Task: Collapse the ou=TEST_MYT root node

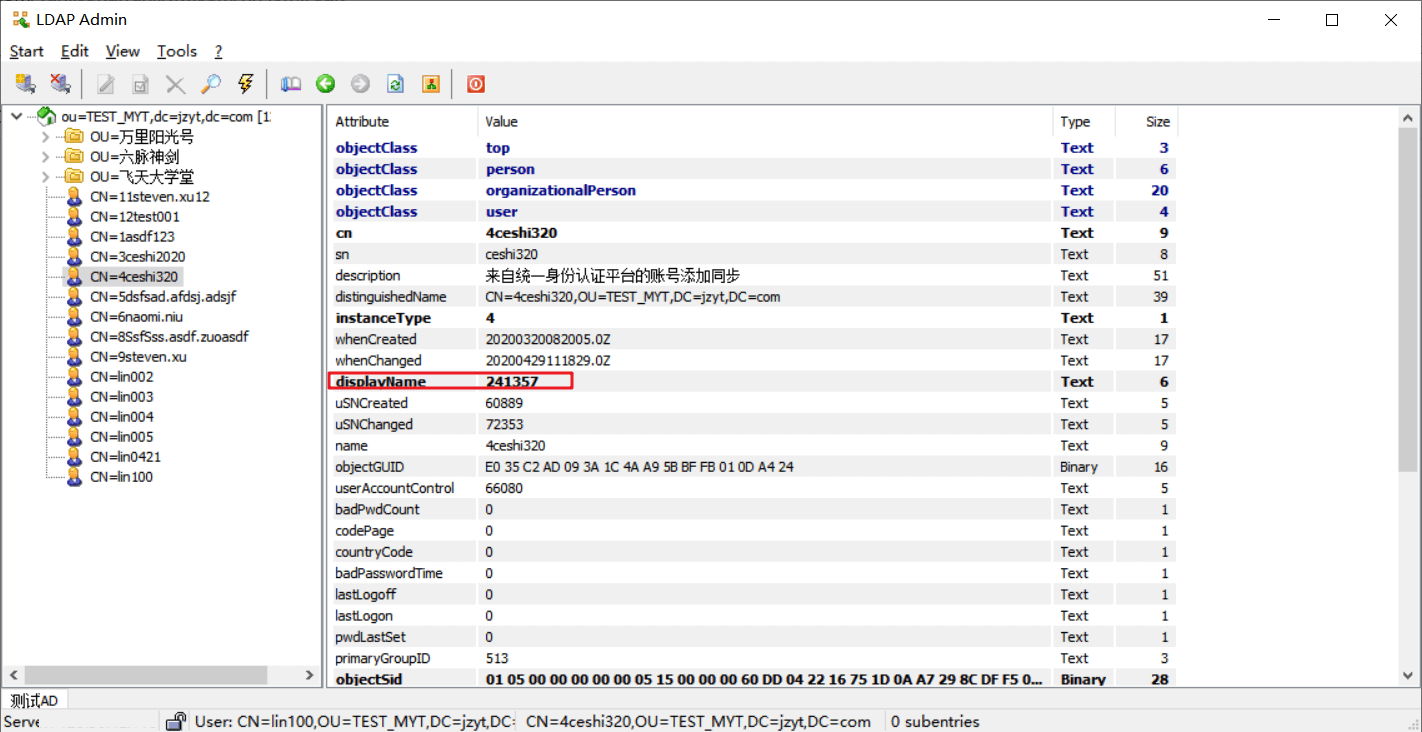Action: click(17, 117)
